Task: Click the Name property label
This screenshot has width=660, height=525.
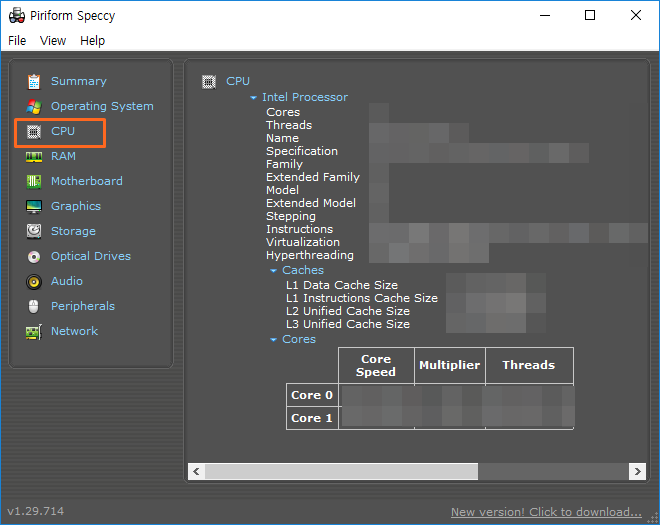Action: 282,139
